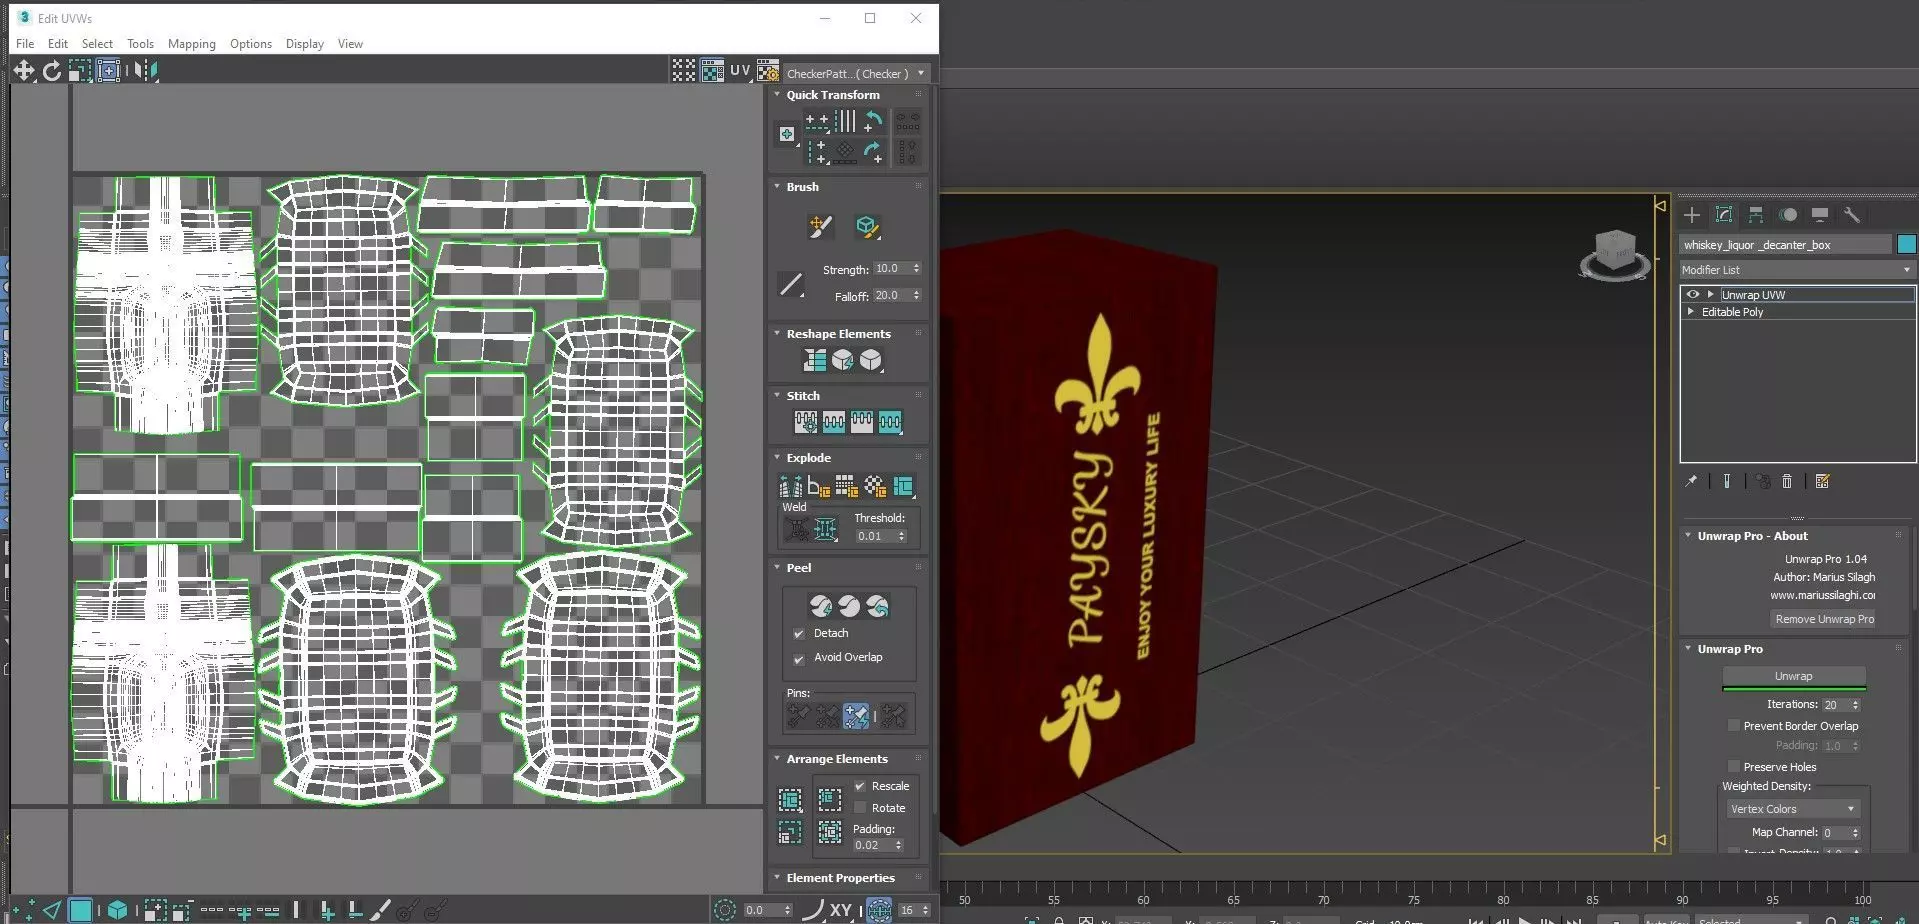This screenshot has width=1919, height=924.
Task: Enable the Preserve Holes checkbox
Action: pyautogui.click(x=1734, y=767)
